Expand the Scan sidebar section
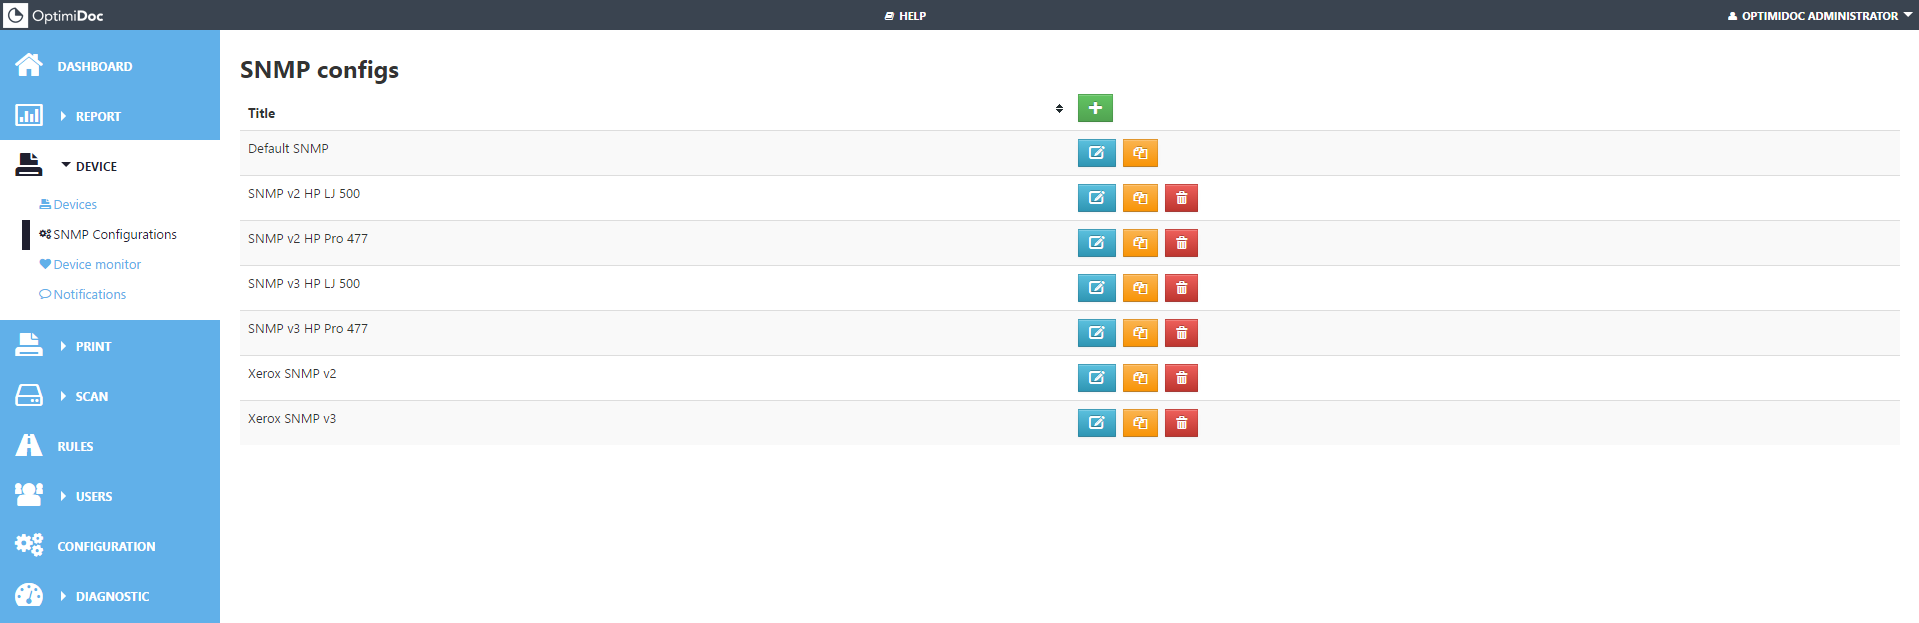This screenshot has width=1919, height=623. [x=91, y=396]
